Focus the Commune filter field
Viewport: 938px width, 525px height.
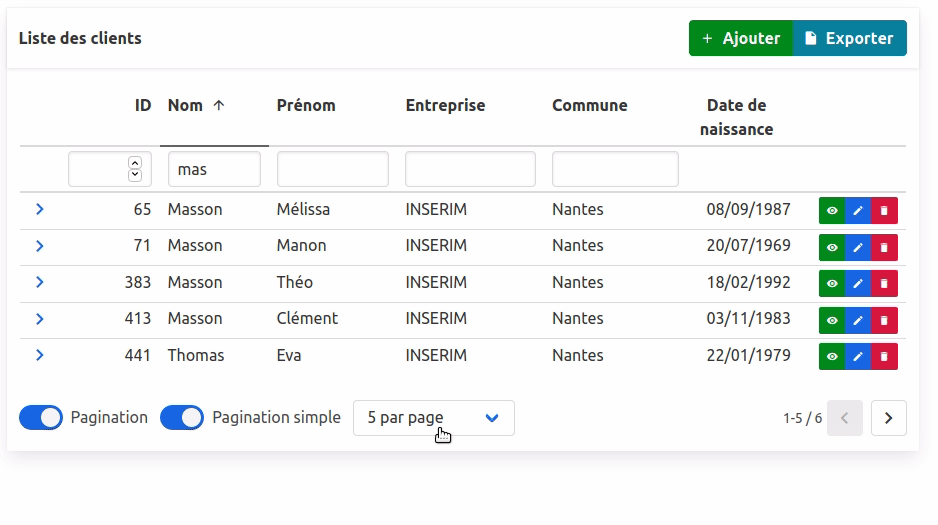pos(615,169)
